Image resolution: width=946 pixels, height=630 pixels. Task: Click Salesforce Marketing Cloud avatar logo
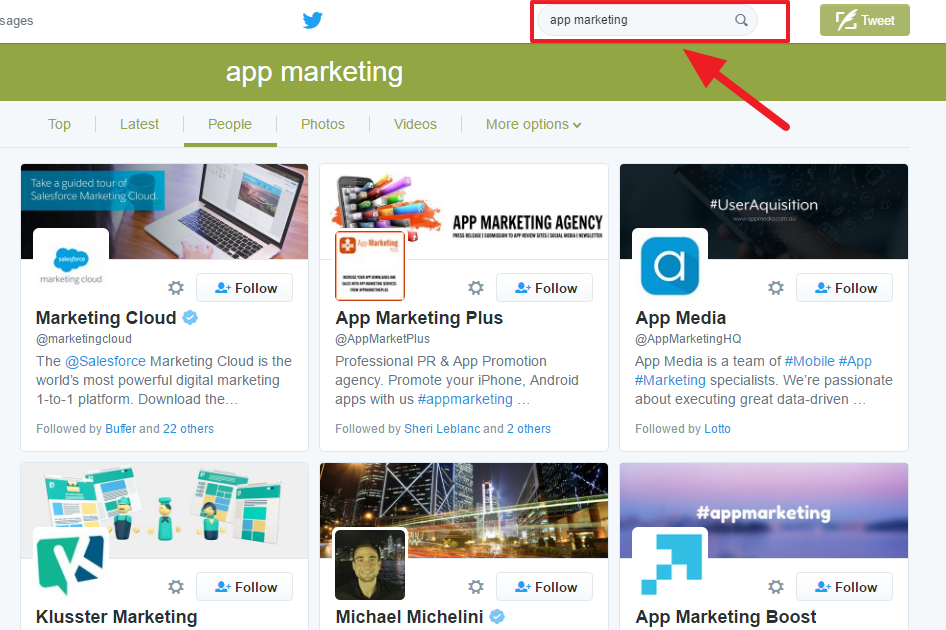click(71, 265)
